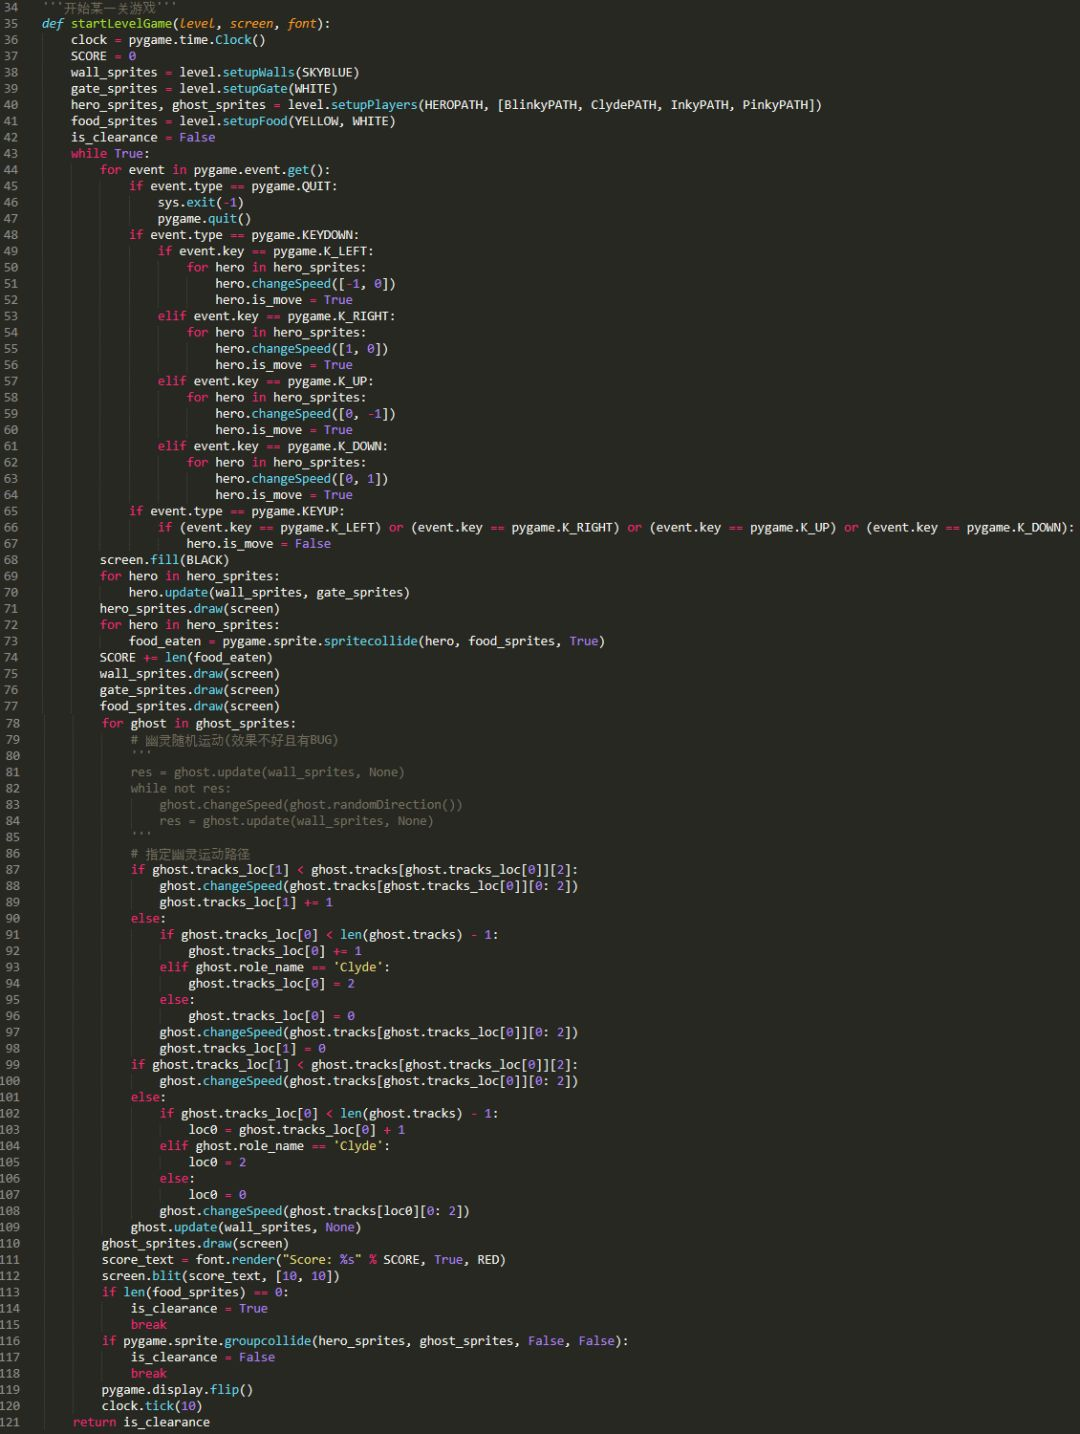This screenshot has width=1080, height=1434.
Task: Click 'gate_sprites.draw(screen)' line
Action: tap(189, 690)
